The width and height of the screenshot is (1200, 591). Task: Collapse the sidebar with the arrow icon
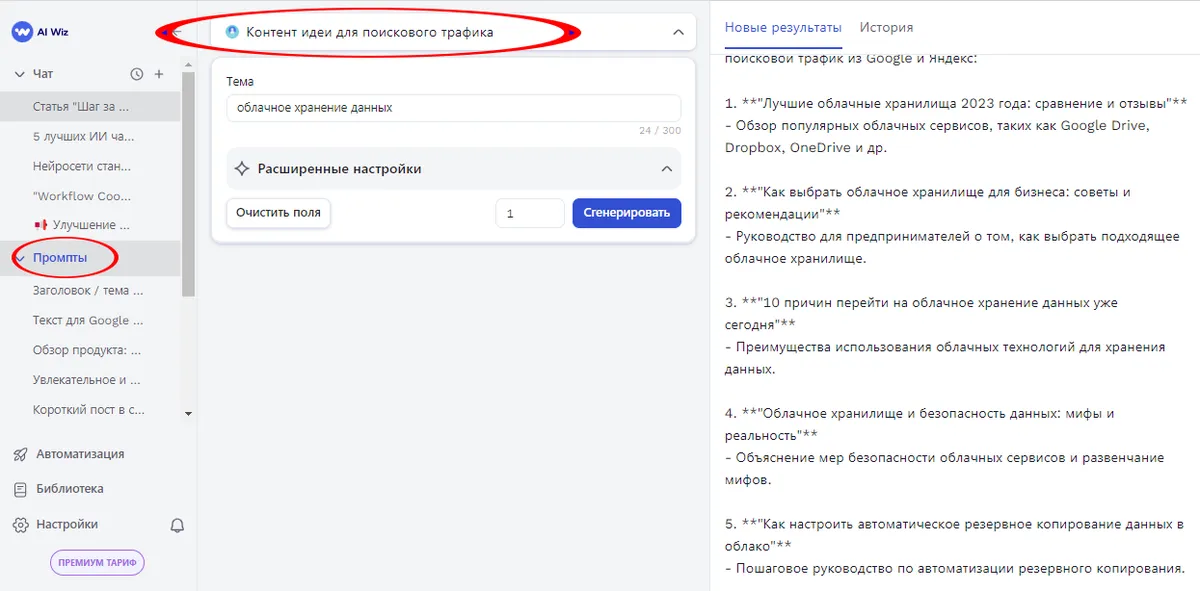[177, 31]
